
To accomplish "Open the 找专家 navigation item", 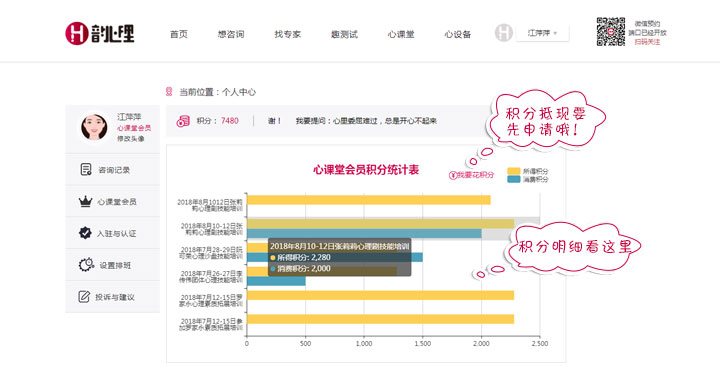I will (x=287, y=34).
